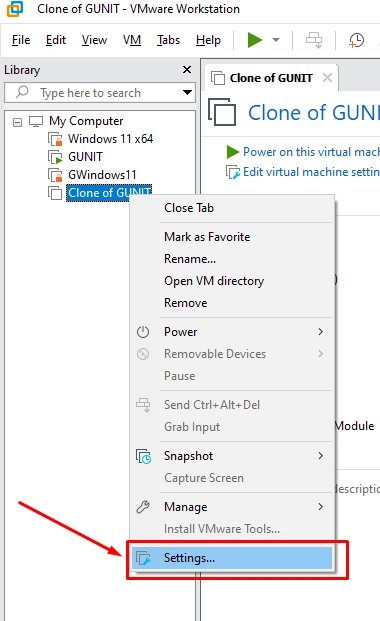Select Clone of GUNIT in Library tree

tap(109, 193)
